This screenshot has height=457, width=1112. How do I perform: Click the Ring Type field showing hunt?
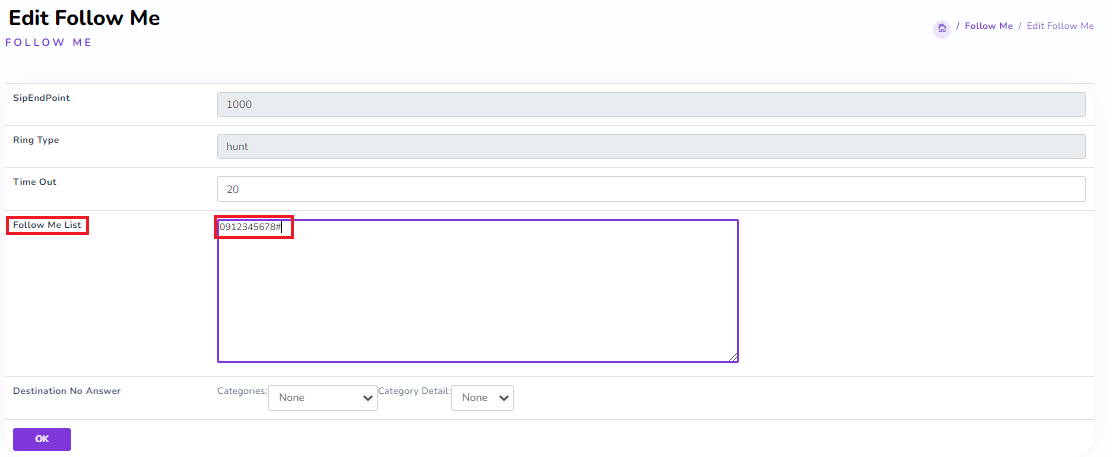[x=650, y=146]
